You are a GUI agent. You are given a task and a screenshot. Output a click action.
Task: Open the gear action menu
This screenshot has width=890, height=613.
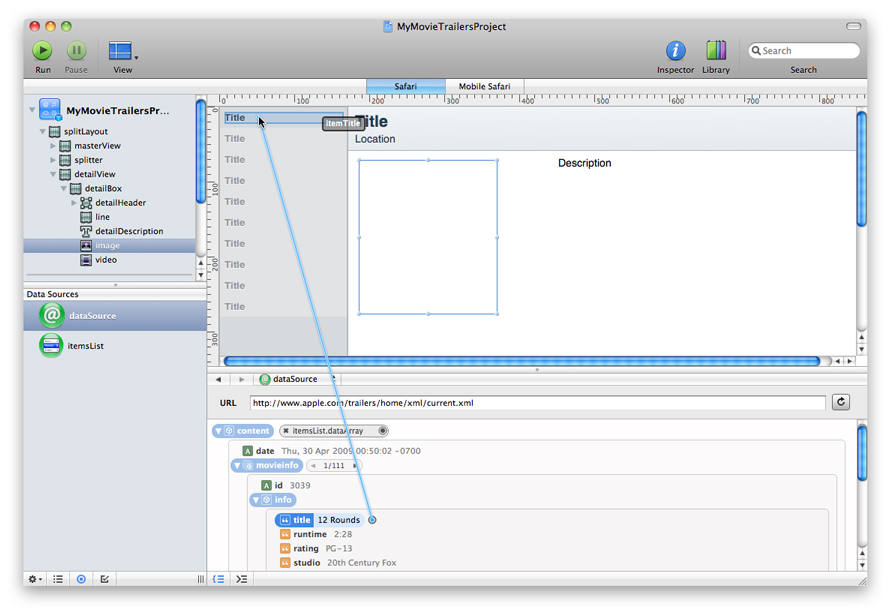coord(35,579)
